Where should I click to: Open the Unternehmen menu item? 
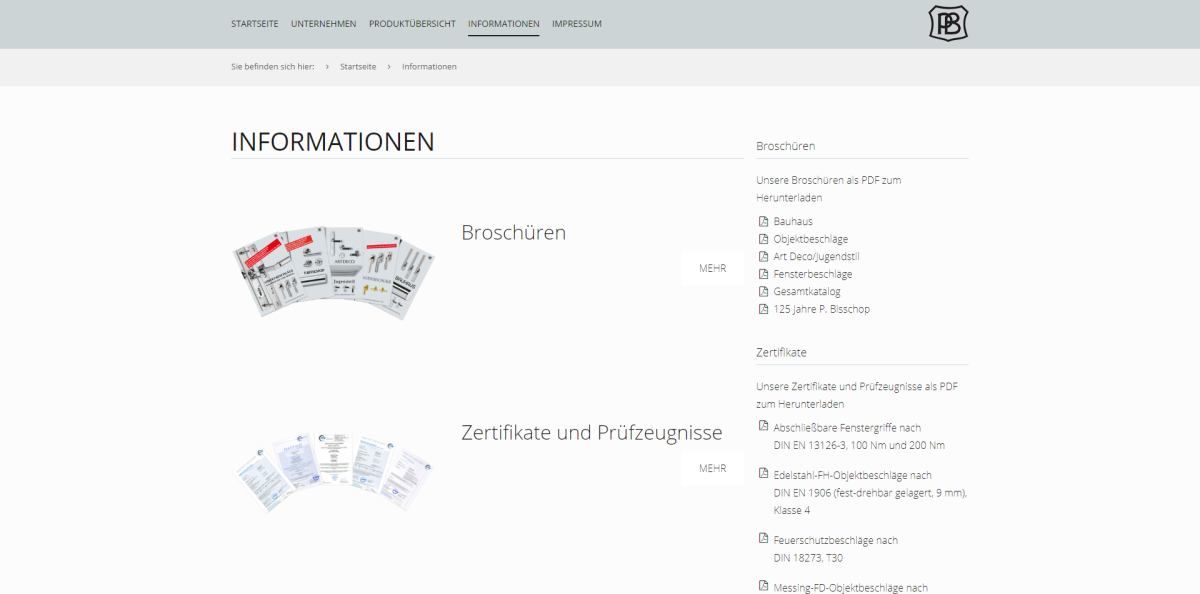[x=324, y=24]
